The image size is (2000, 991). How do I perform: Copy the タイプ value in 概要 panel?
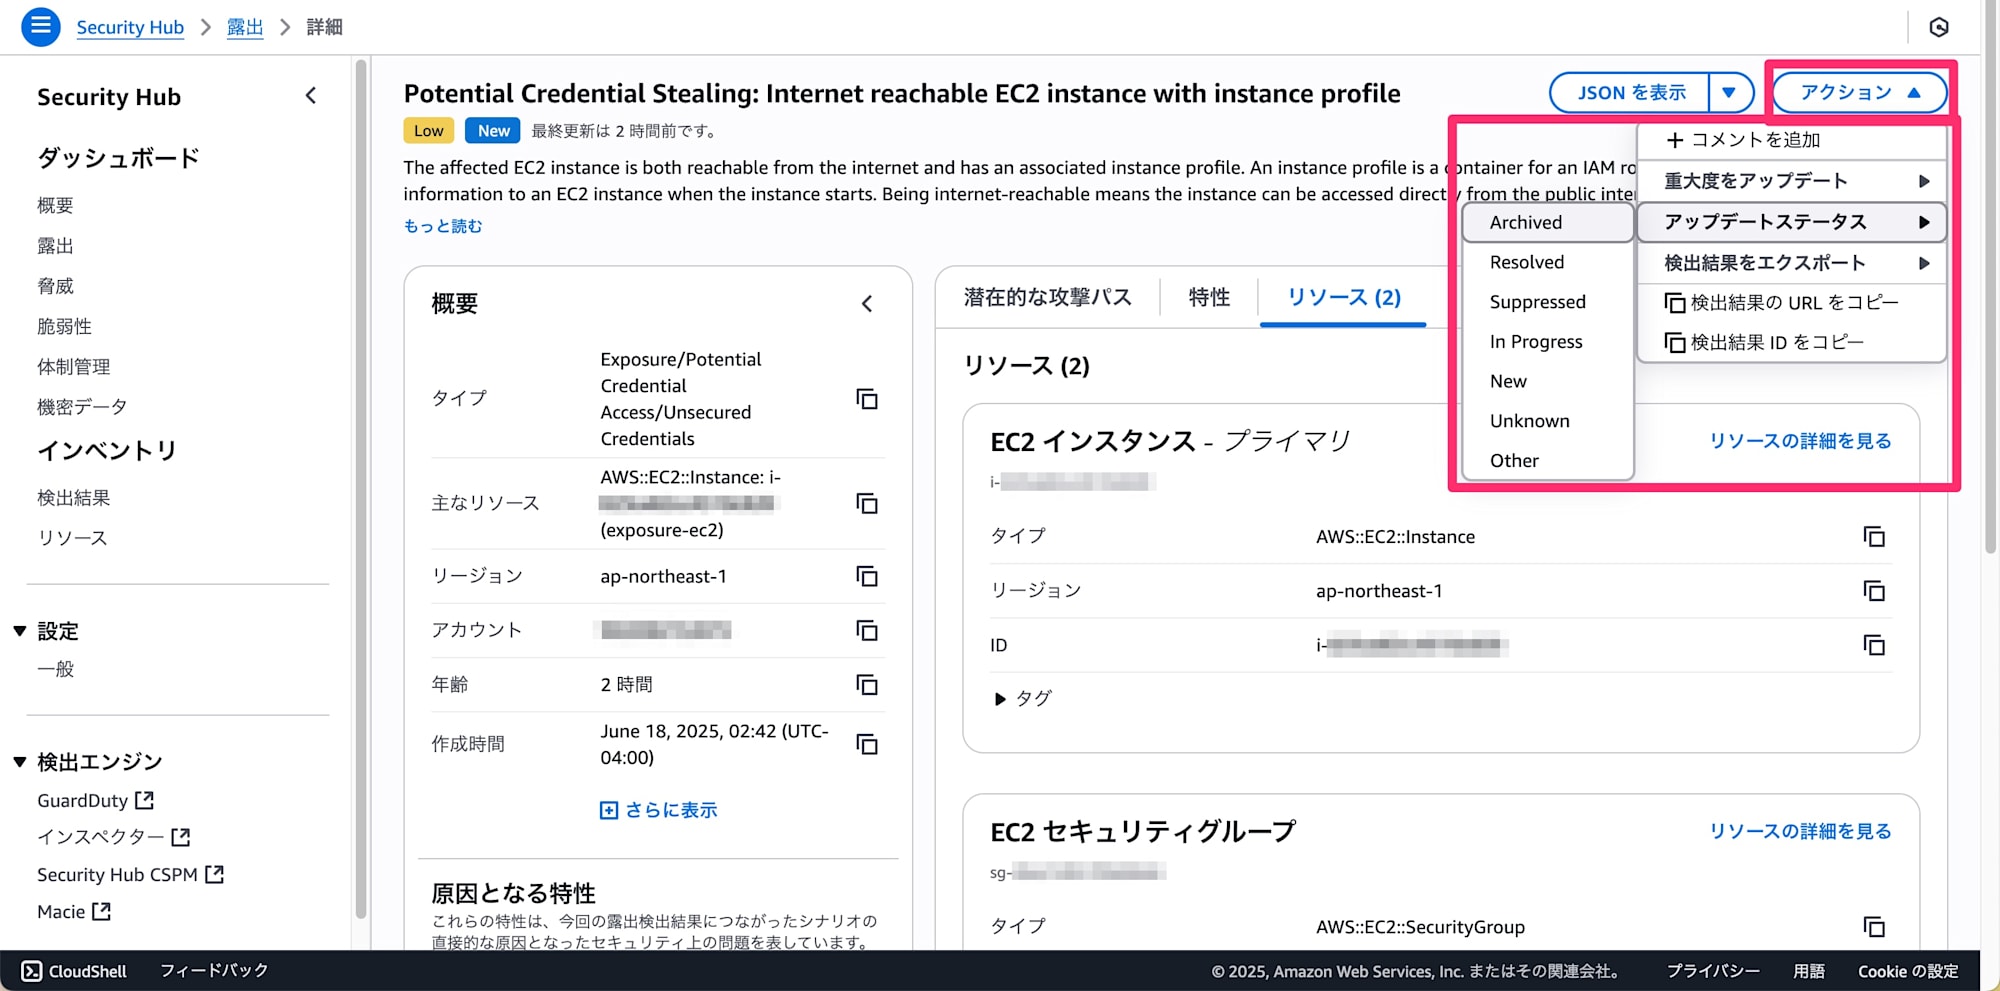point(867,399)
